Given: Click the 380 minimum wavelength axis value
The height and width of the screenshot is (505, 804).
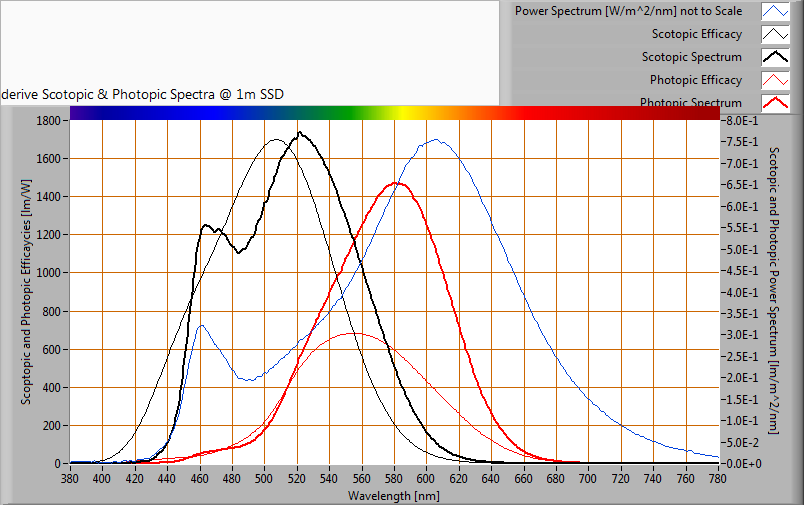Looking at the screenshot, I should (70, 481).
